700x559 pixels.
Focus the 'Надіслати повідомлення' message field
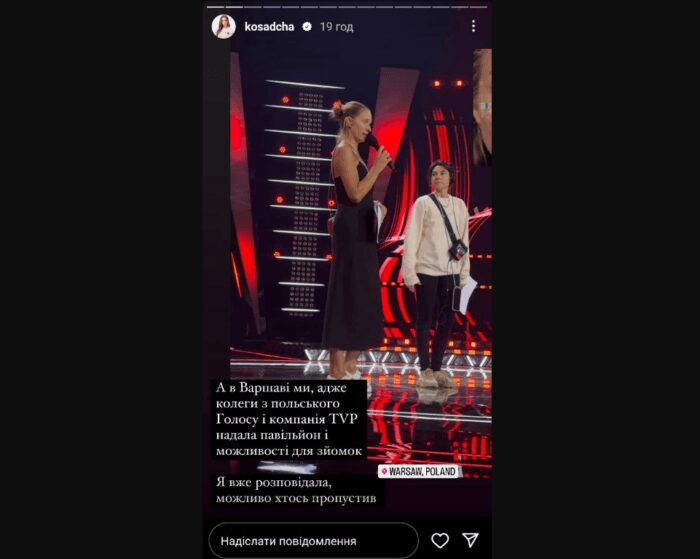[313, 541]
